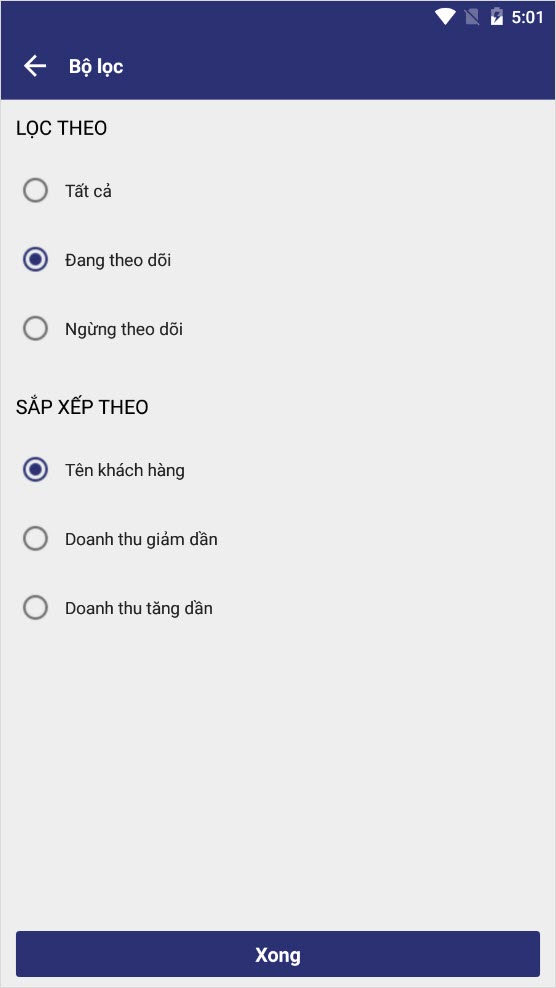Tap the battery charging status icon

(497, 17)
